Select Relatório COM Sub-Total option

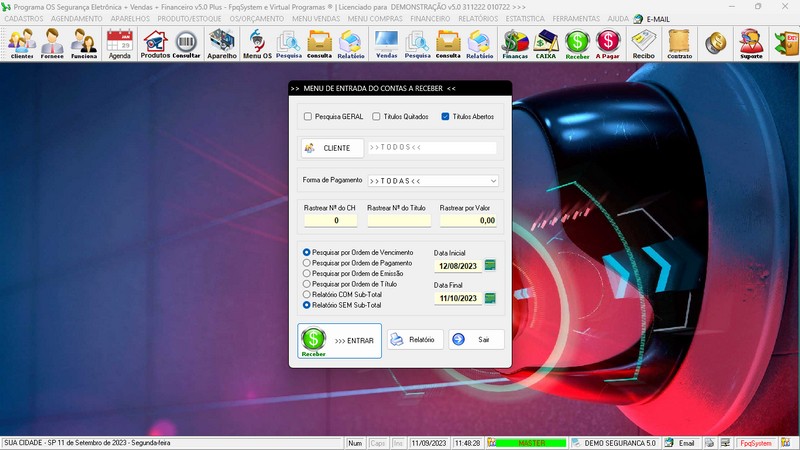pyautogui.click(x=307, y=295)
